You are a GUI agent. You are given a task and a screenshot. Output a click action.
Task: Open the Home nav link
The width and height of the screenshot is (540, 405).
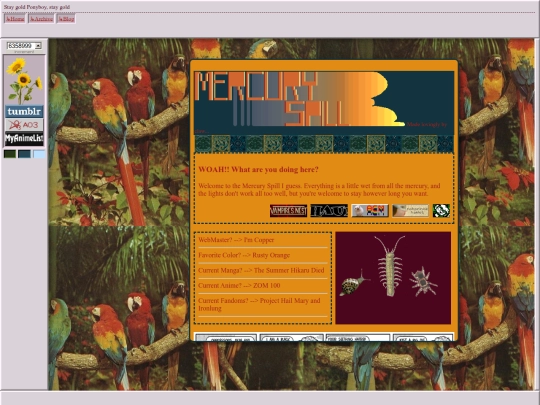click(x=15, y=19)
